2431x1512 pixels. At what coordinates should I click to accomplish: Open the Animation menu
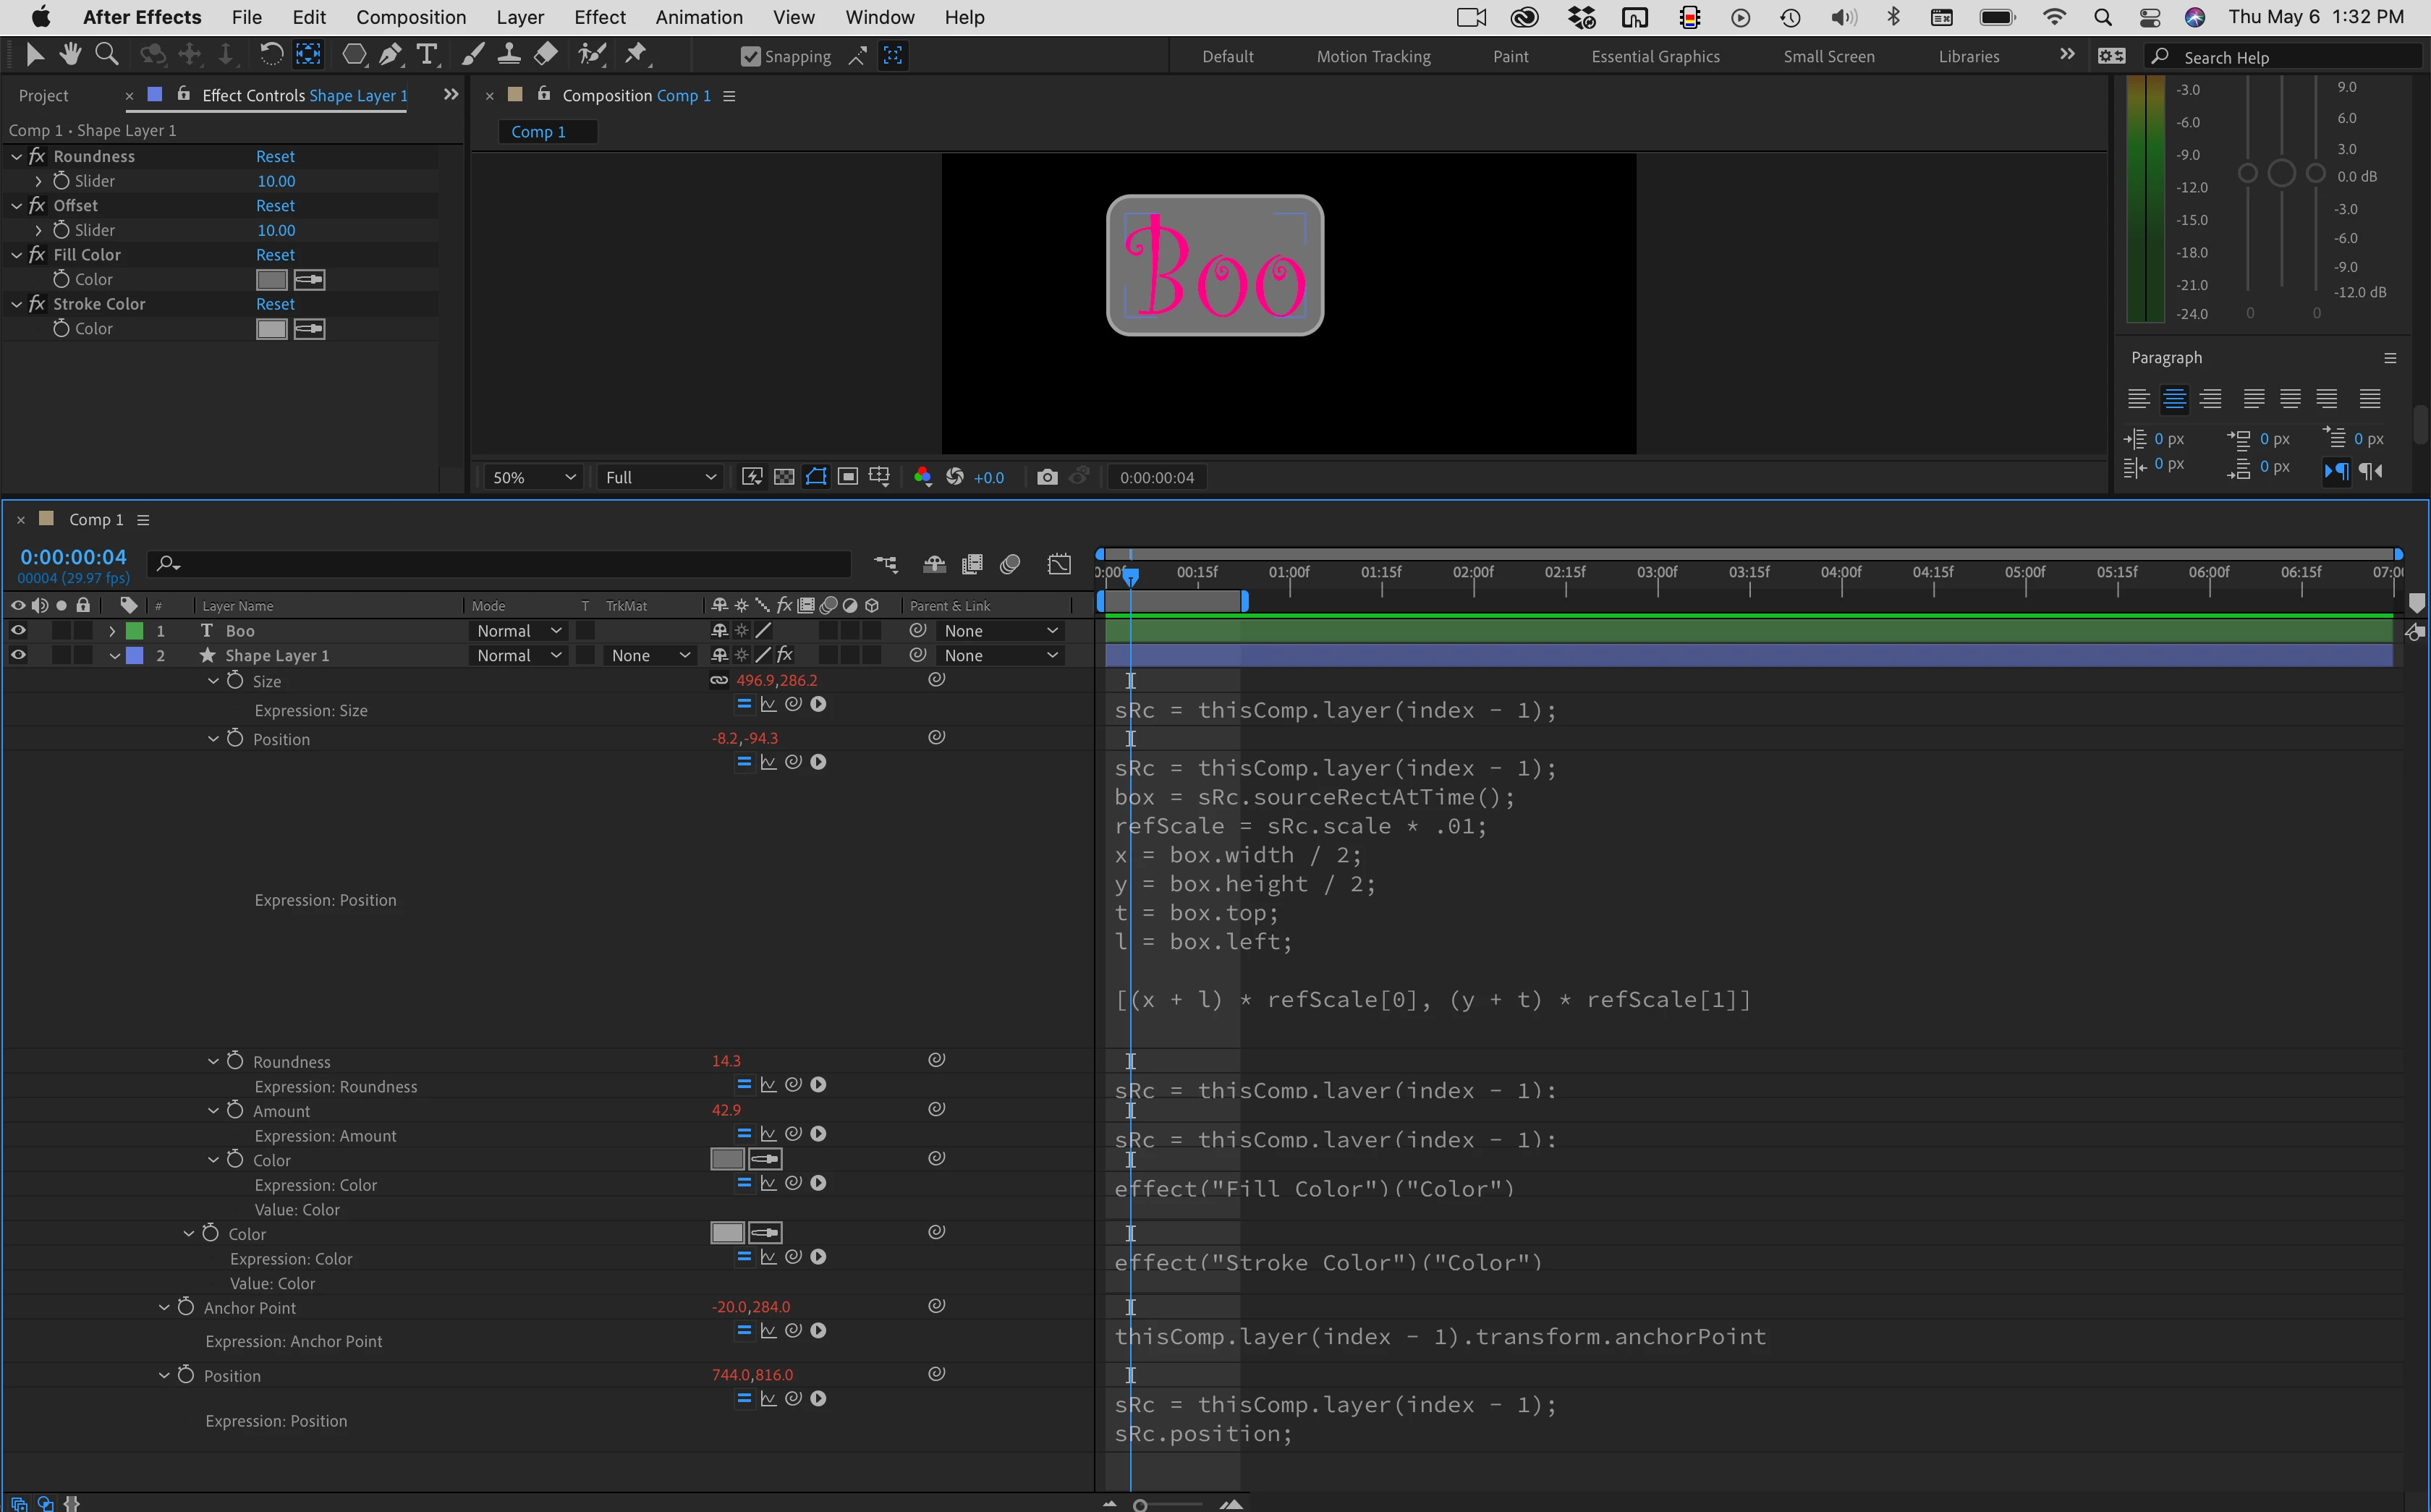(698, 17)
